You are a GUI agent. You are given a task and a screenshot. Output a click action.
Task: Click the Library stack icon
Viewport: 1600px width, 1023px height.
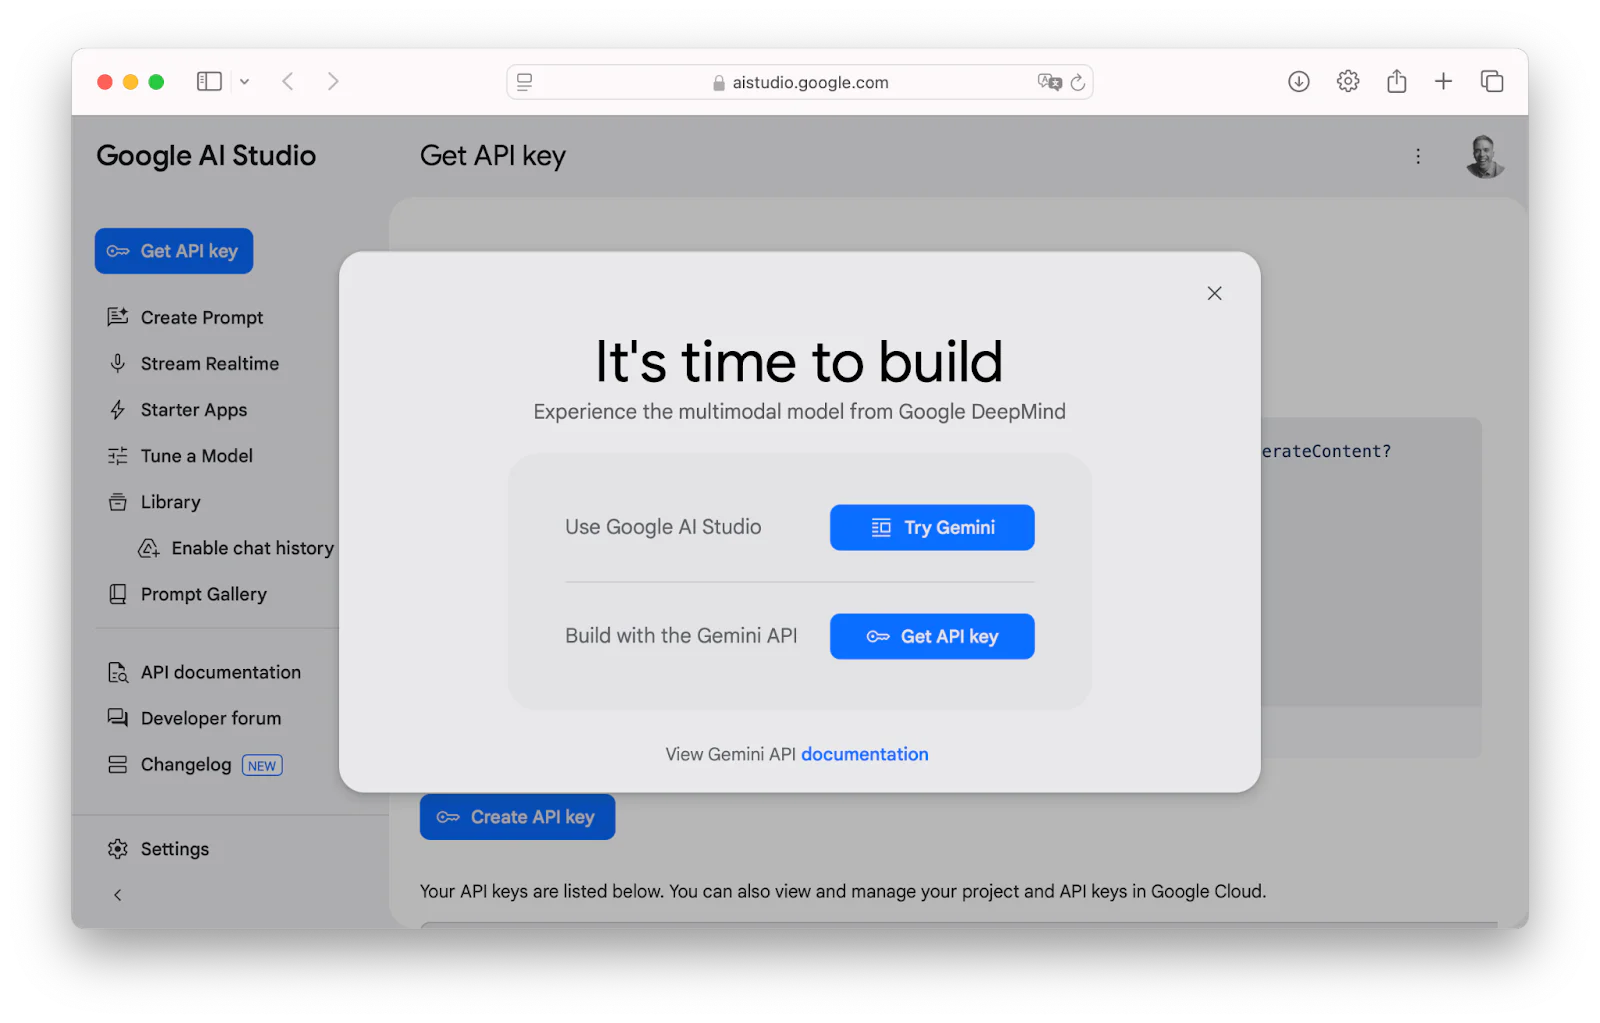point(118,502)
